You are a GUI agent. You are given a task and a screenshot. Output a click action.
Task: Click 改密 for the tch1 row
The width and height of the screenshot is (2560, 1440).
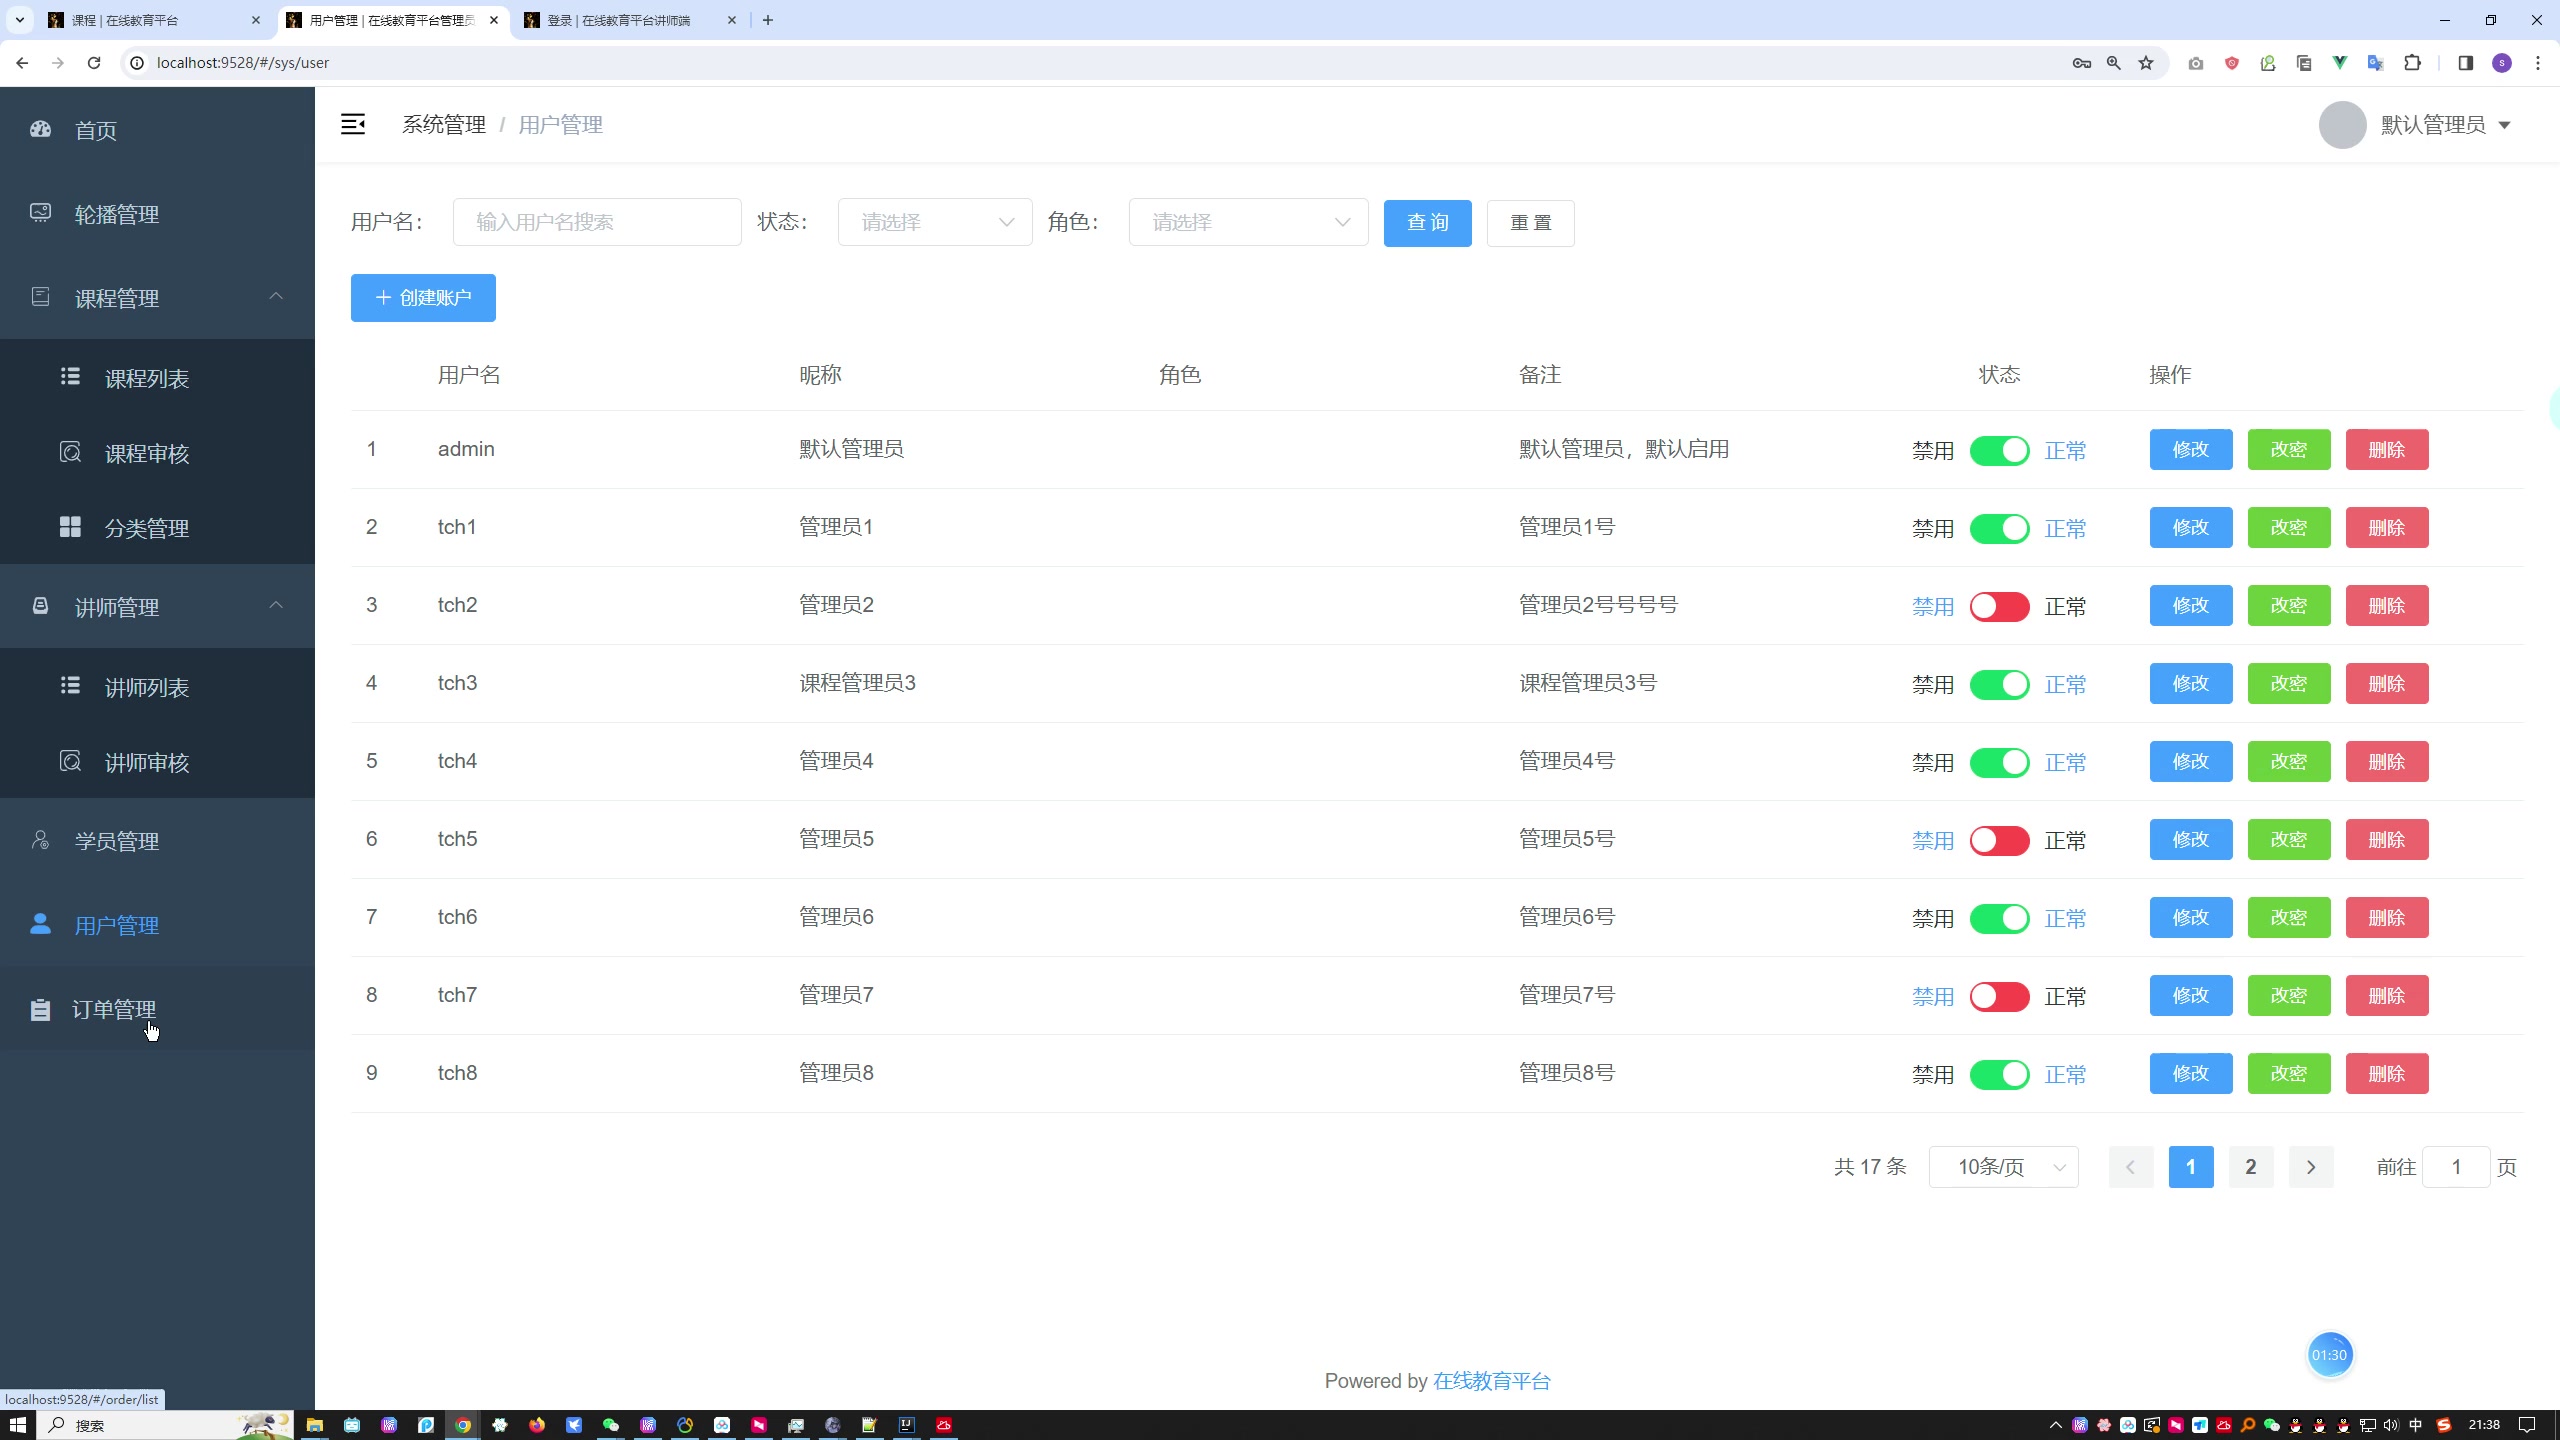click(2289, 528)
